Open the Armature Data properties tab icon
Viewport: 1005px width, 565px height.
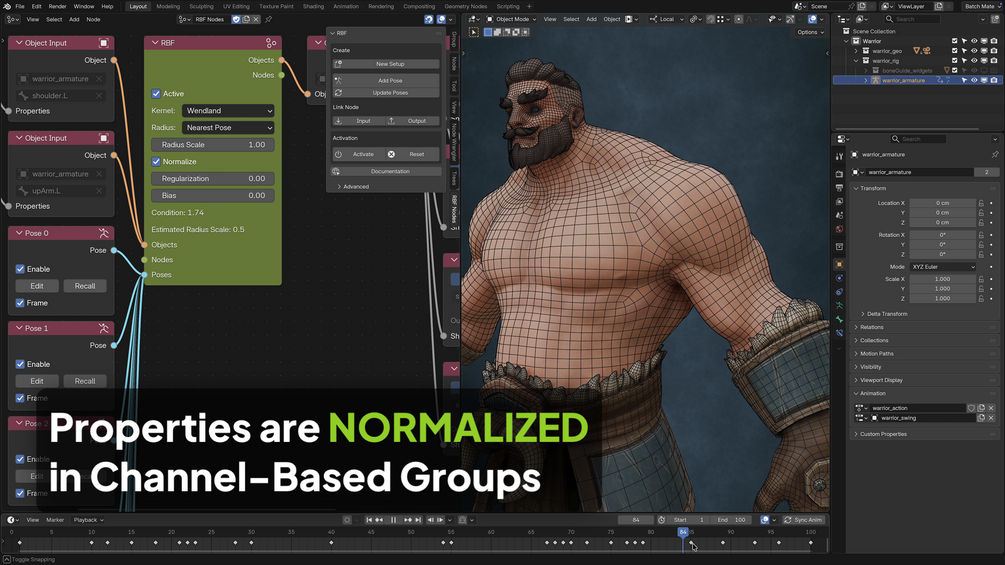click(x=839, y=306)
